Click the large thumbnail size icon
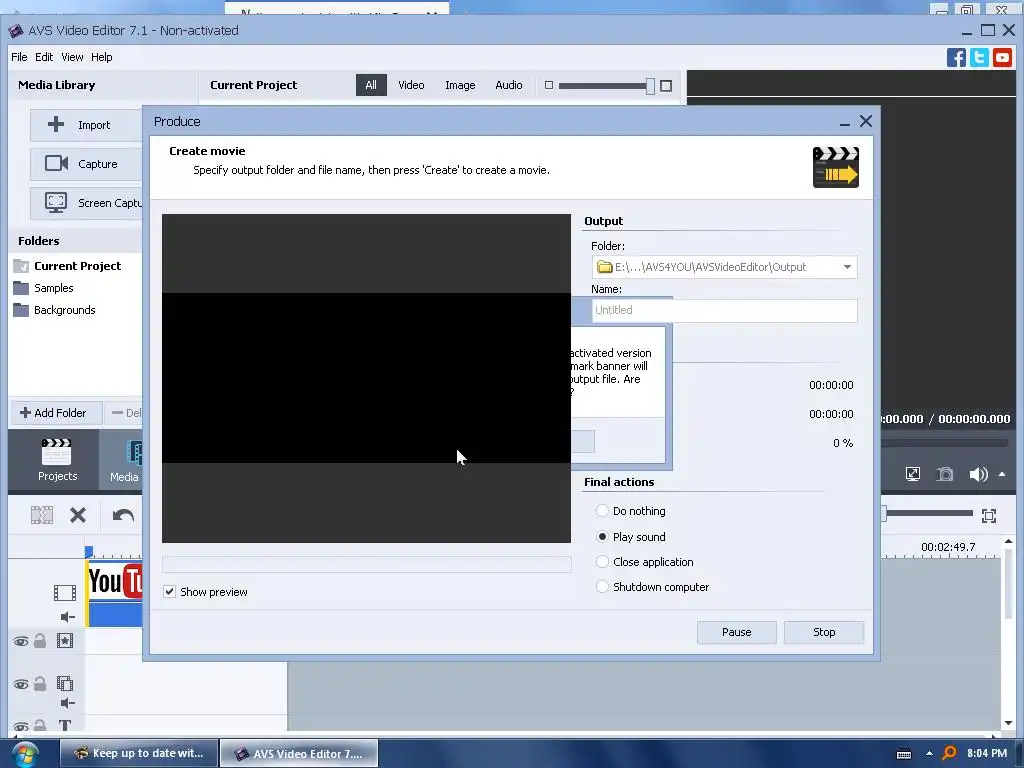This screenshot has width=1024, height=768. (666, 86)
